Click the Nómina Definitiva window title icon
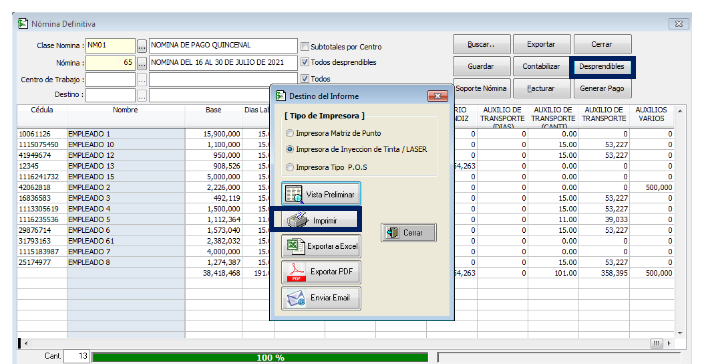The height and width of the screenshot is (364, 705). pyautogui.click(x=23, y=23)
